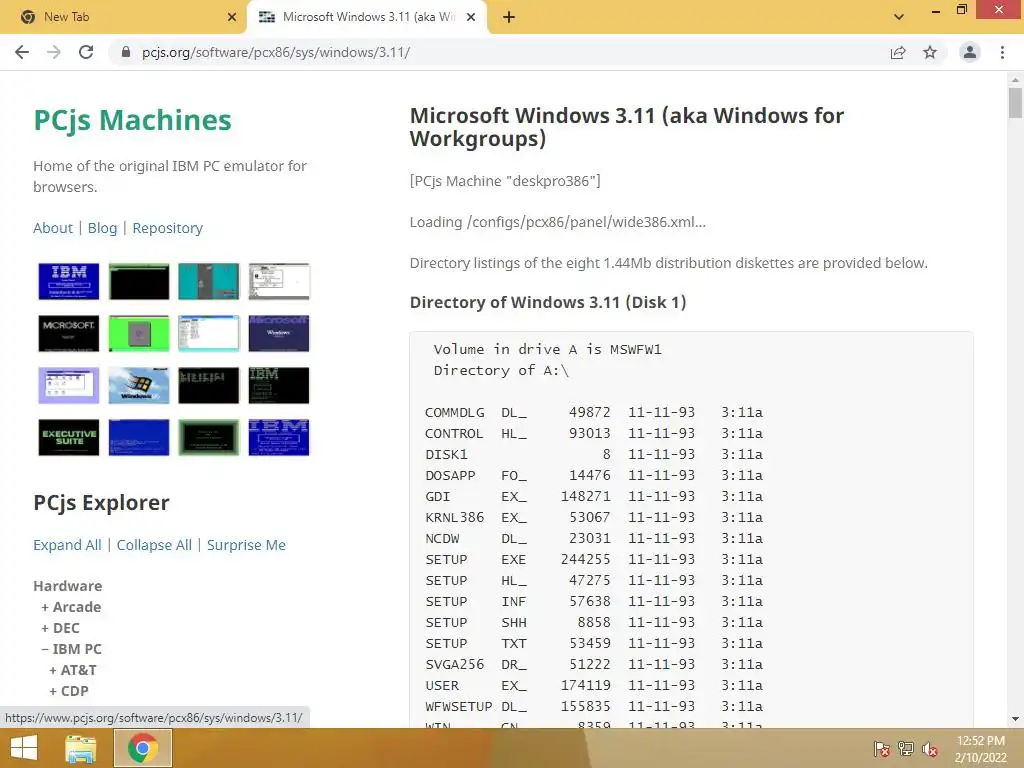Image resolution: width=1024 pixels, height=768 pixels.
Task: Close the New Tab tab
Action: (232, 17)
